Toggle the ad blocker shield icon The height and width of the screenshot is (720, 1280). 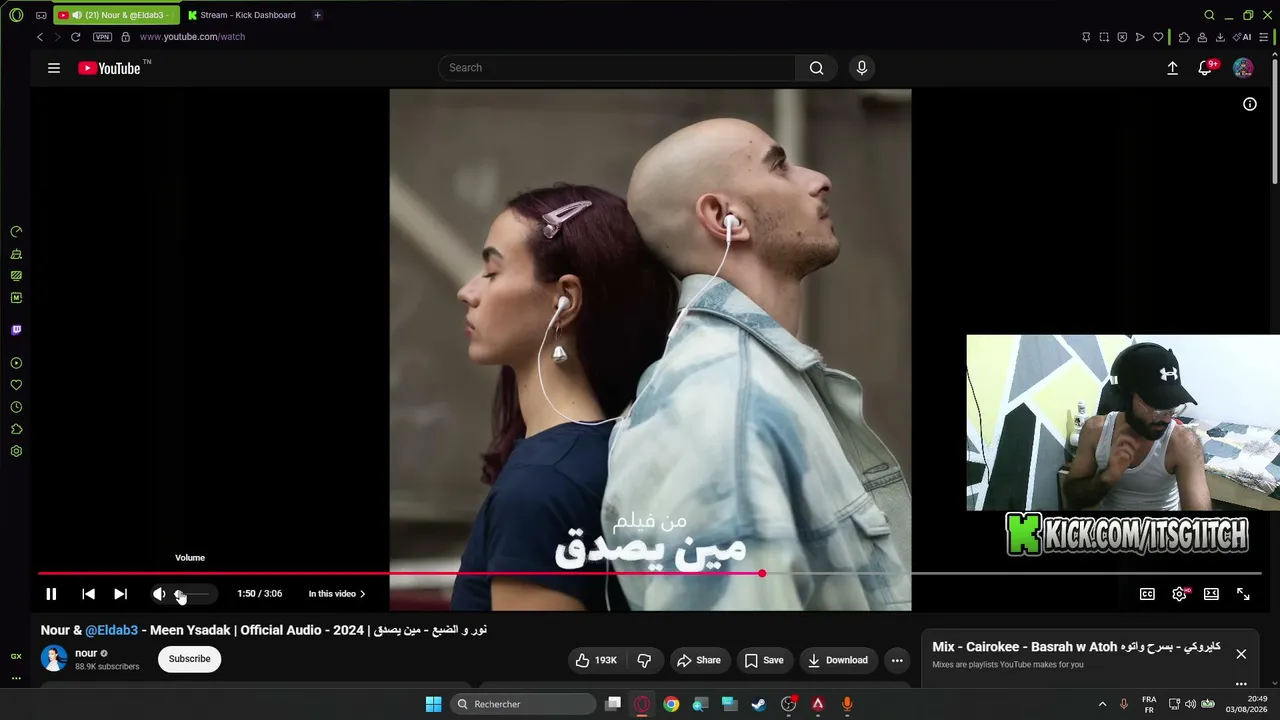pos(1122,37)
